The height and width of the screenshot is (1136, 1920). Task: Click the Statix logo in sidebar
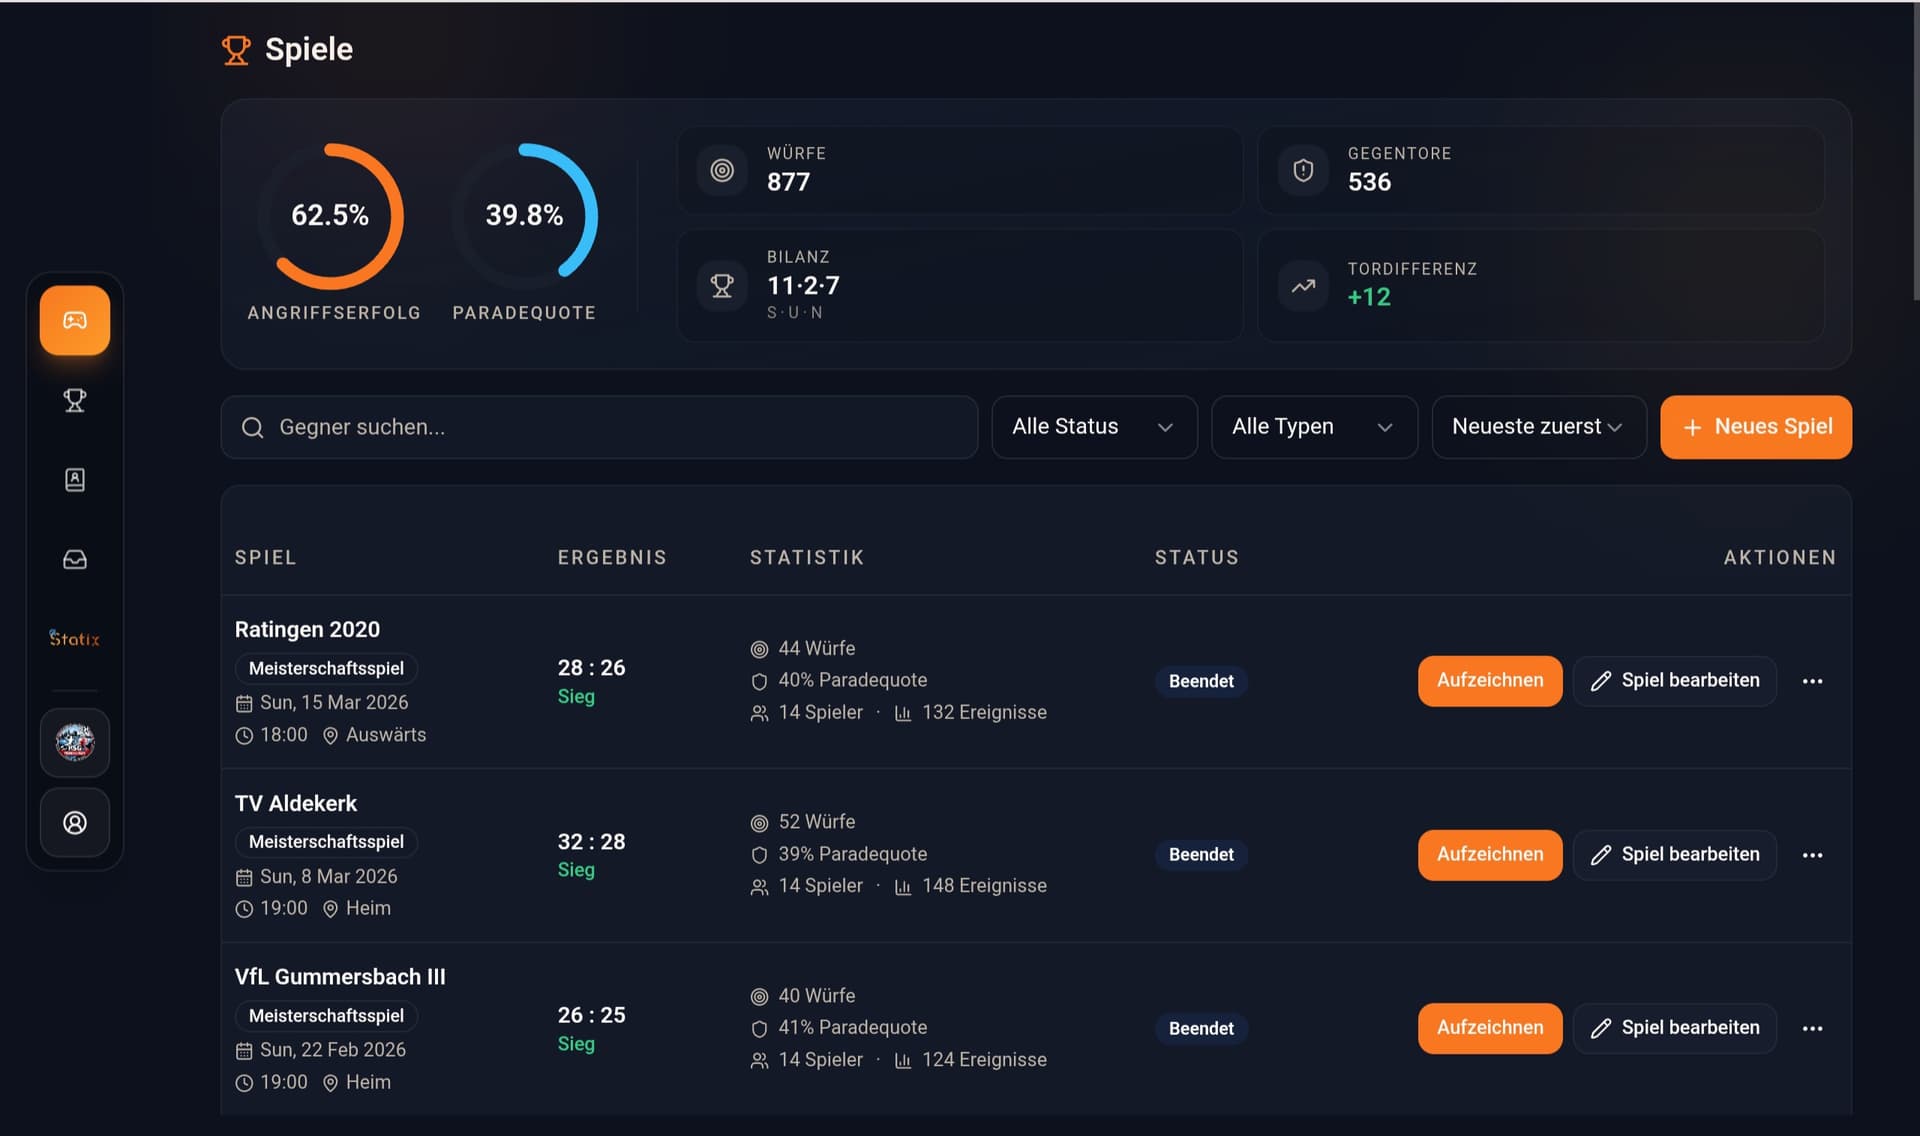point(75,638)
